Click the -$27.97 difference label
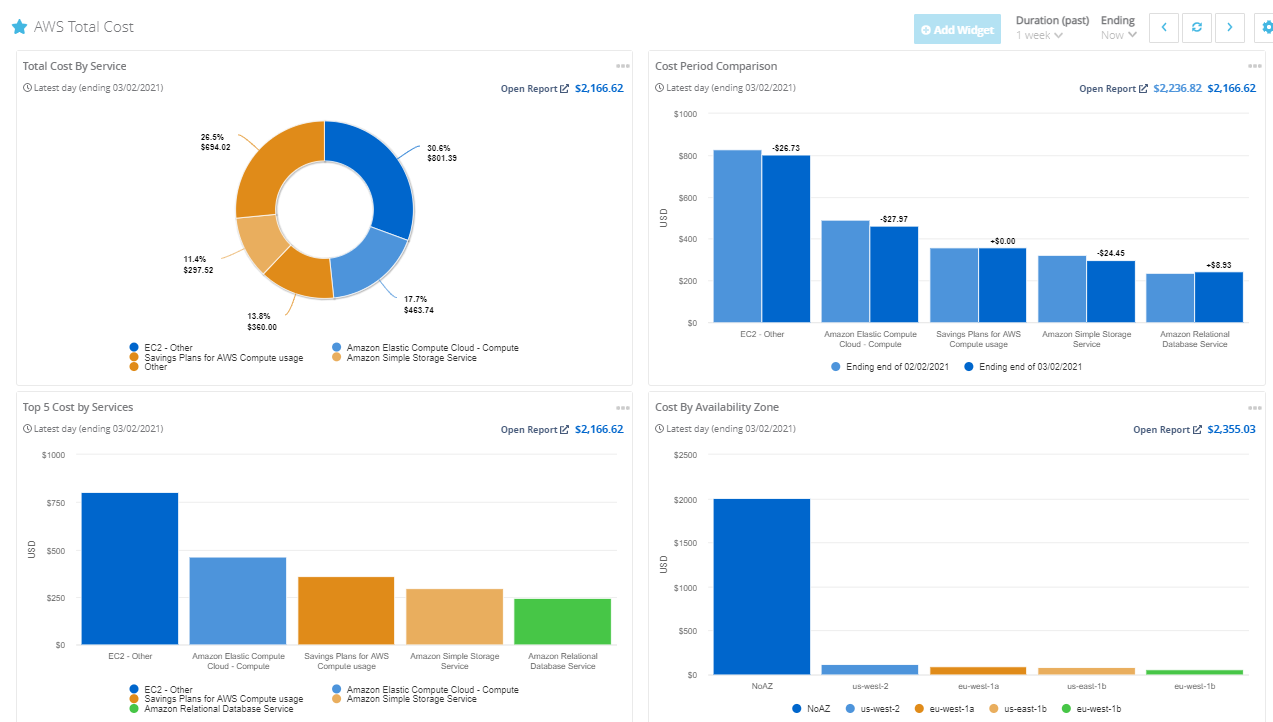This screenshot has height=722, width=1273. coord(894,219)
